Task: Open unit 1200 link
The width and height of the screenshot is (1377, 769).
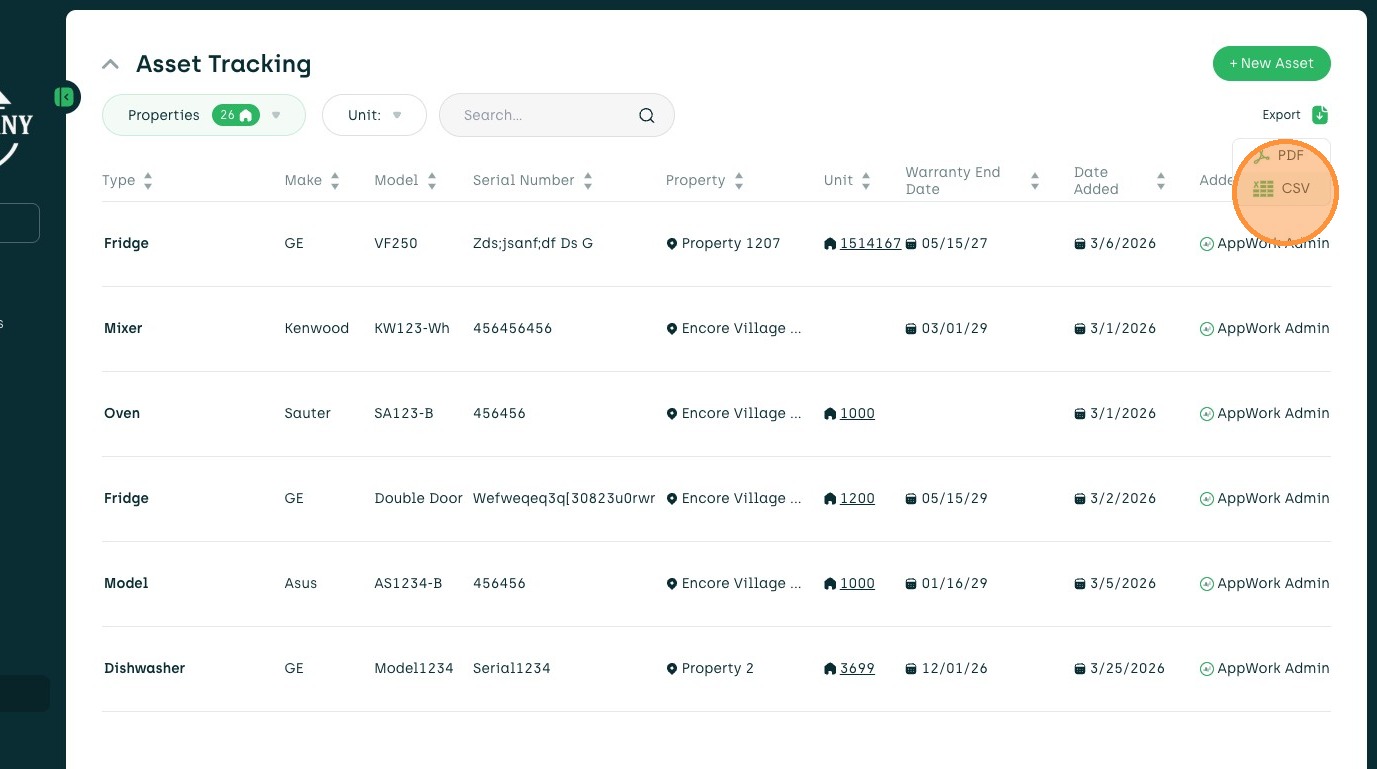Action: [x=857, y=498]
